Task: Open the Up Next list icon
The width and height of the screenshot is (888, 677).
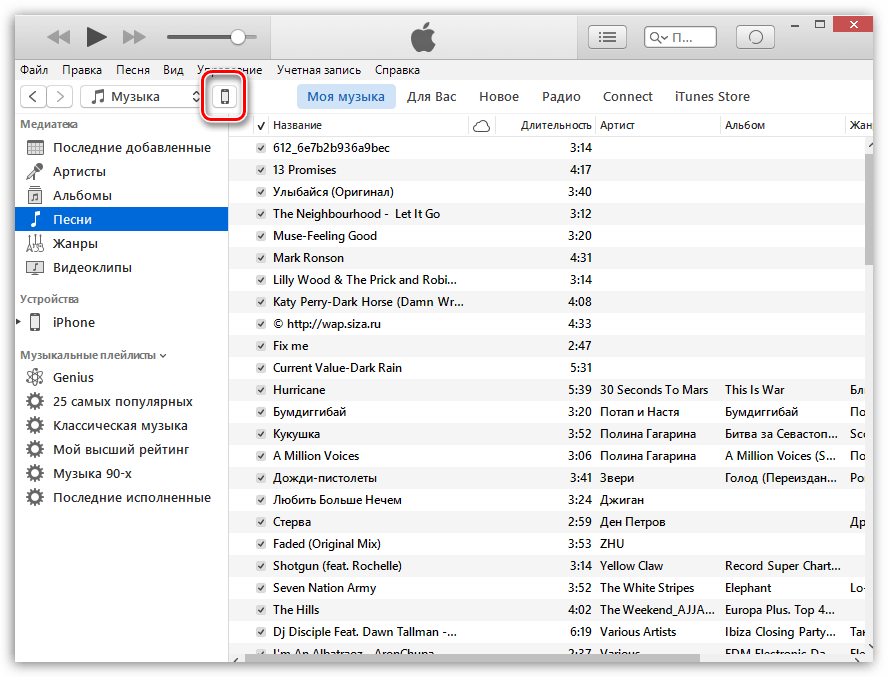Action: tap(605, 37)
